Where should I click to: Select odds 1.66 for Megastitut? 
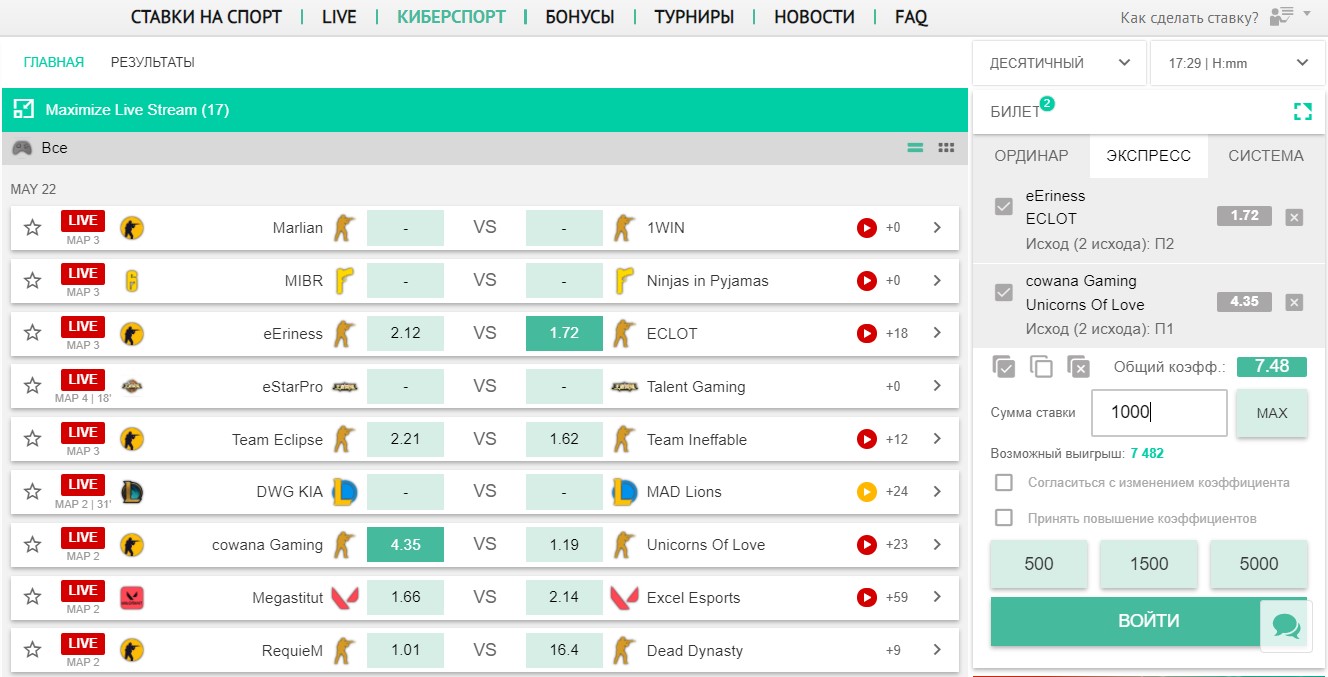point(405,597)
